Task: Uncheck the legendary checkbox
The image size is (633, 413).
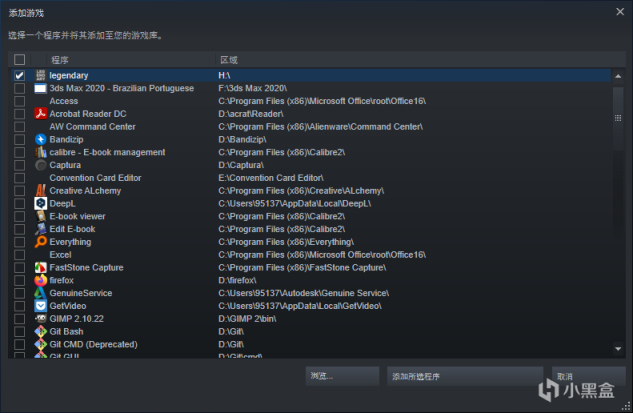Action: (19, 75)
